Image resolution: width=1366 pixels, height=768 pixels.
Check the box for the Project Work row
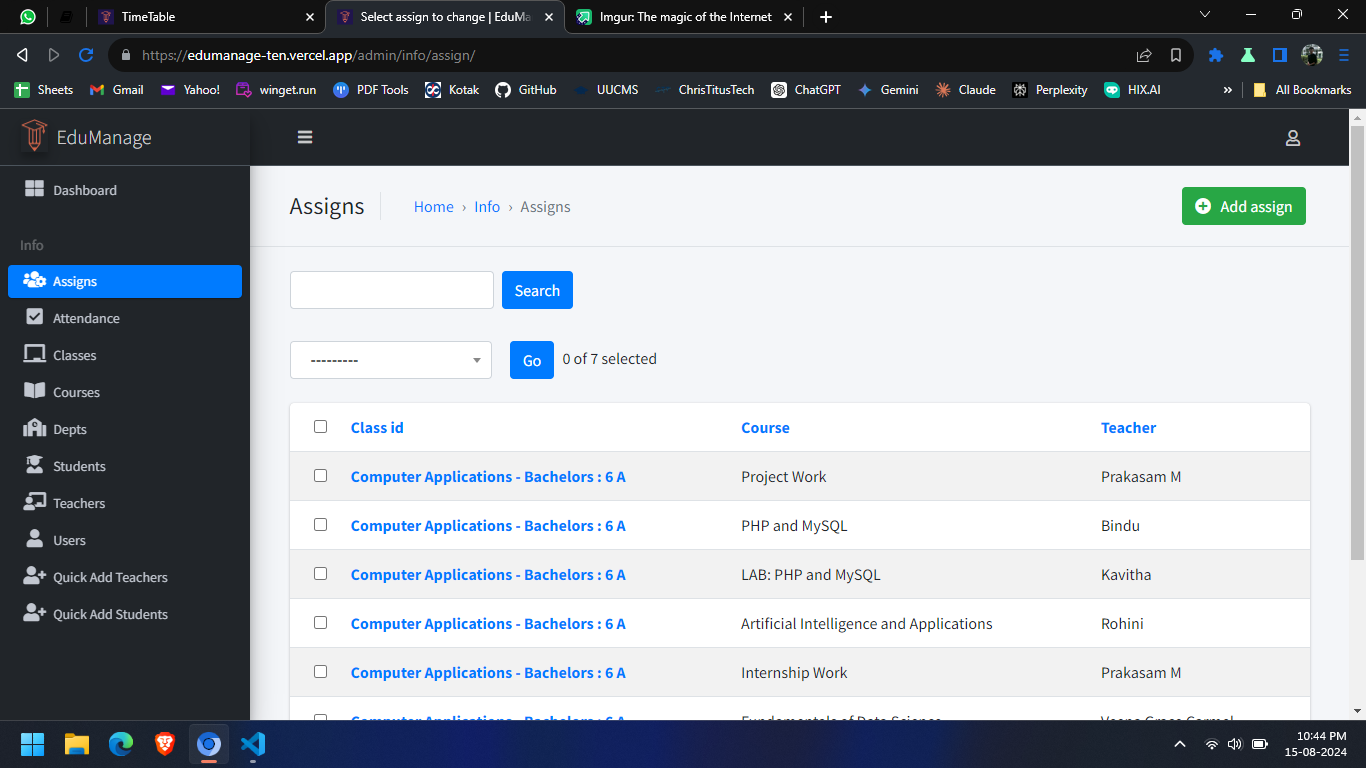pyautogui.click(x=320, y=475)
